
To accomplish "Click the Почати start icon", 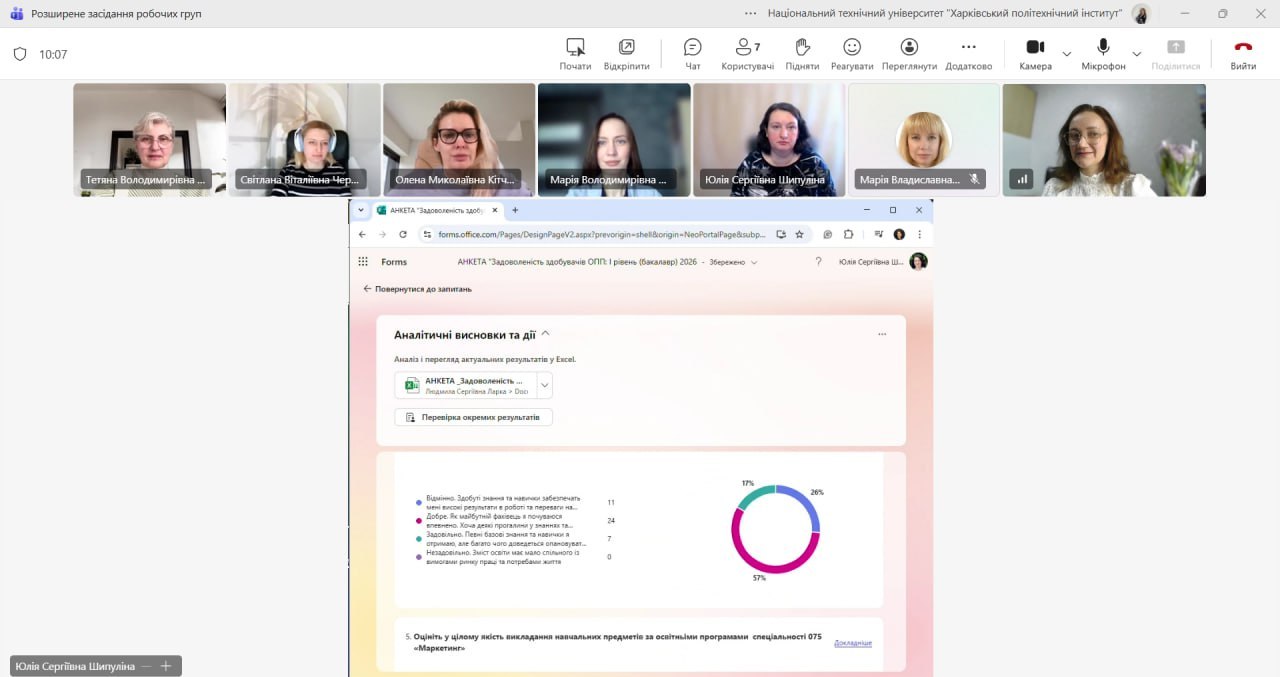I will point(575,54).
